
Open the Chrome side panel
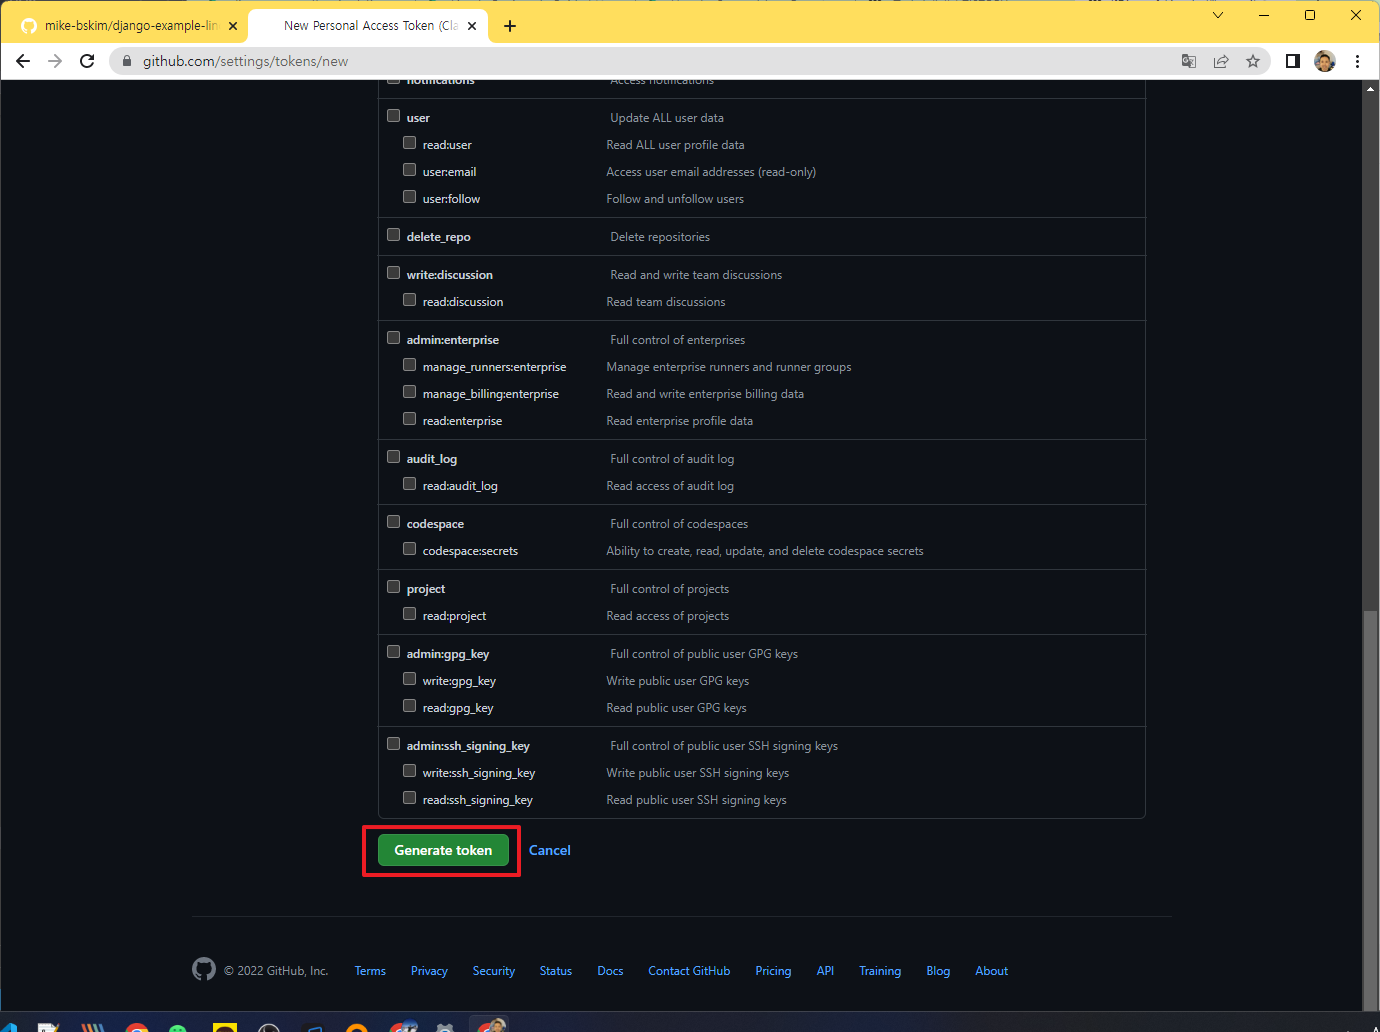coord(1293,61)
